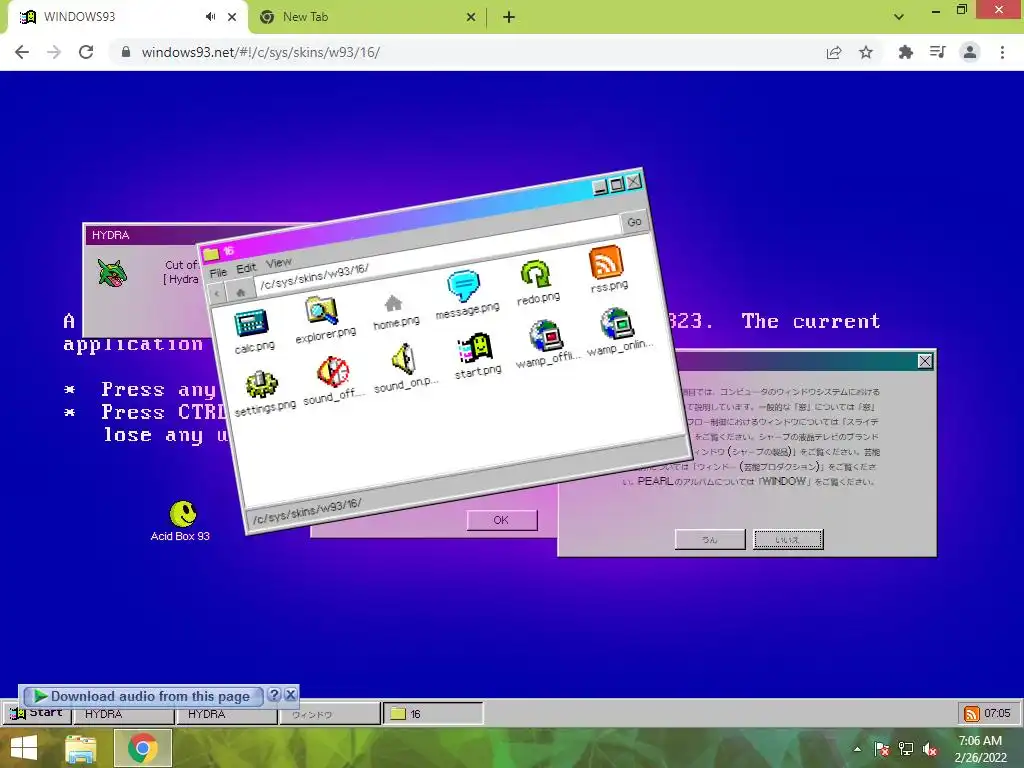Open the File menu in explorer window
This screenshot has height=768, width=1024.
(x=218, y=272)
